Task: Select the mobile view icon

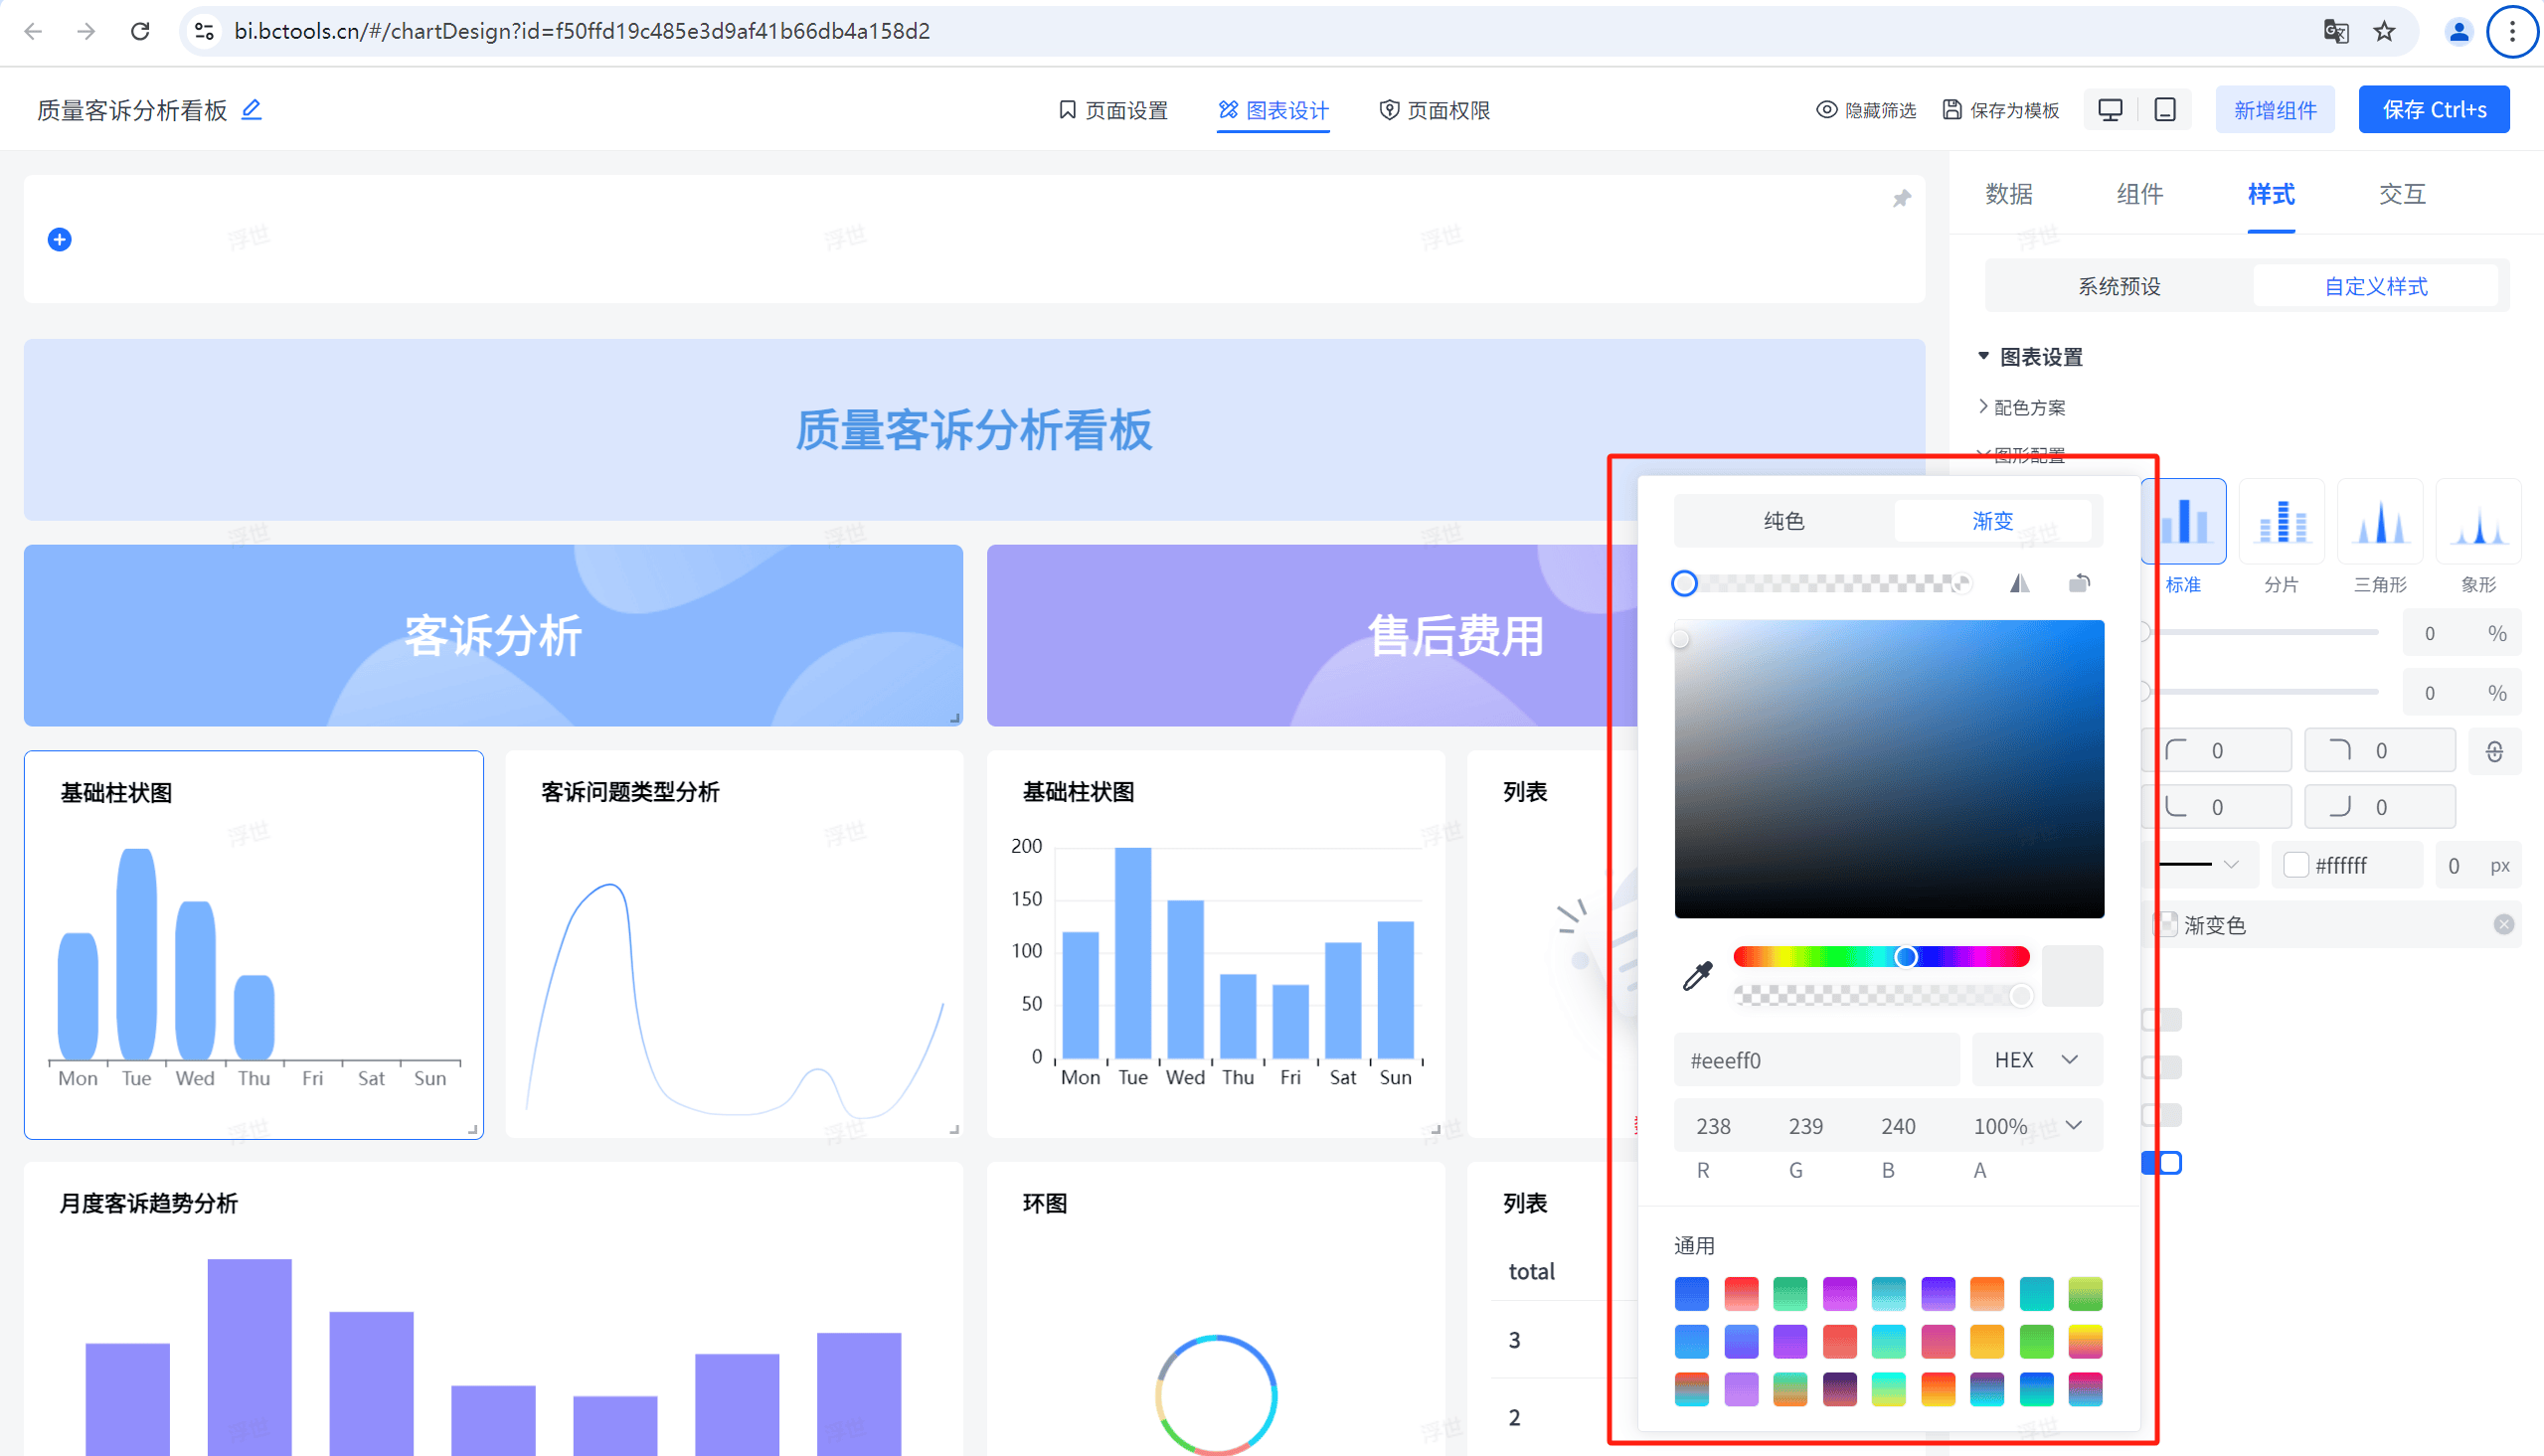Action: click(x=2165, y=110)
